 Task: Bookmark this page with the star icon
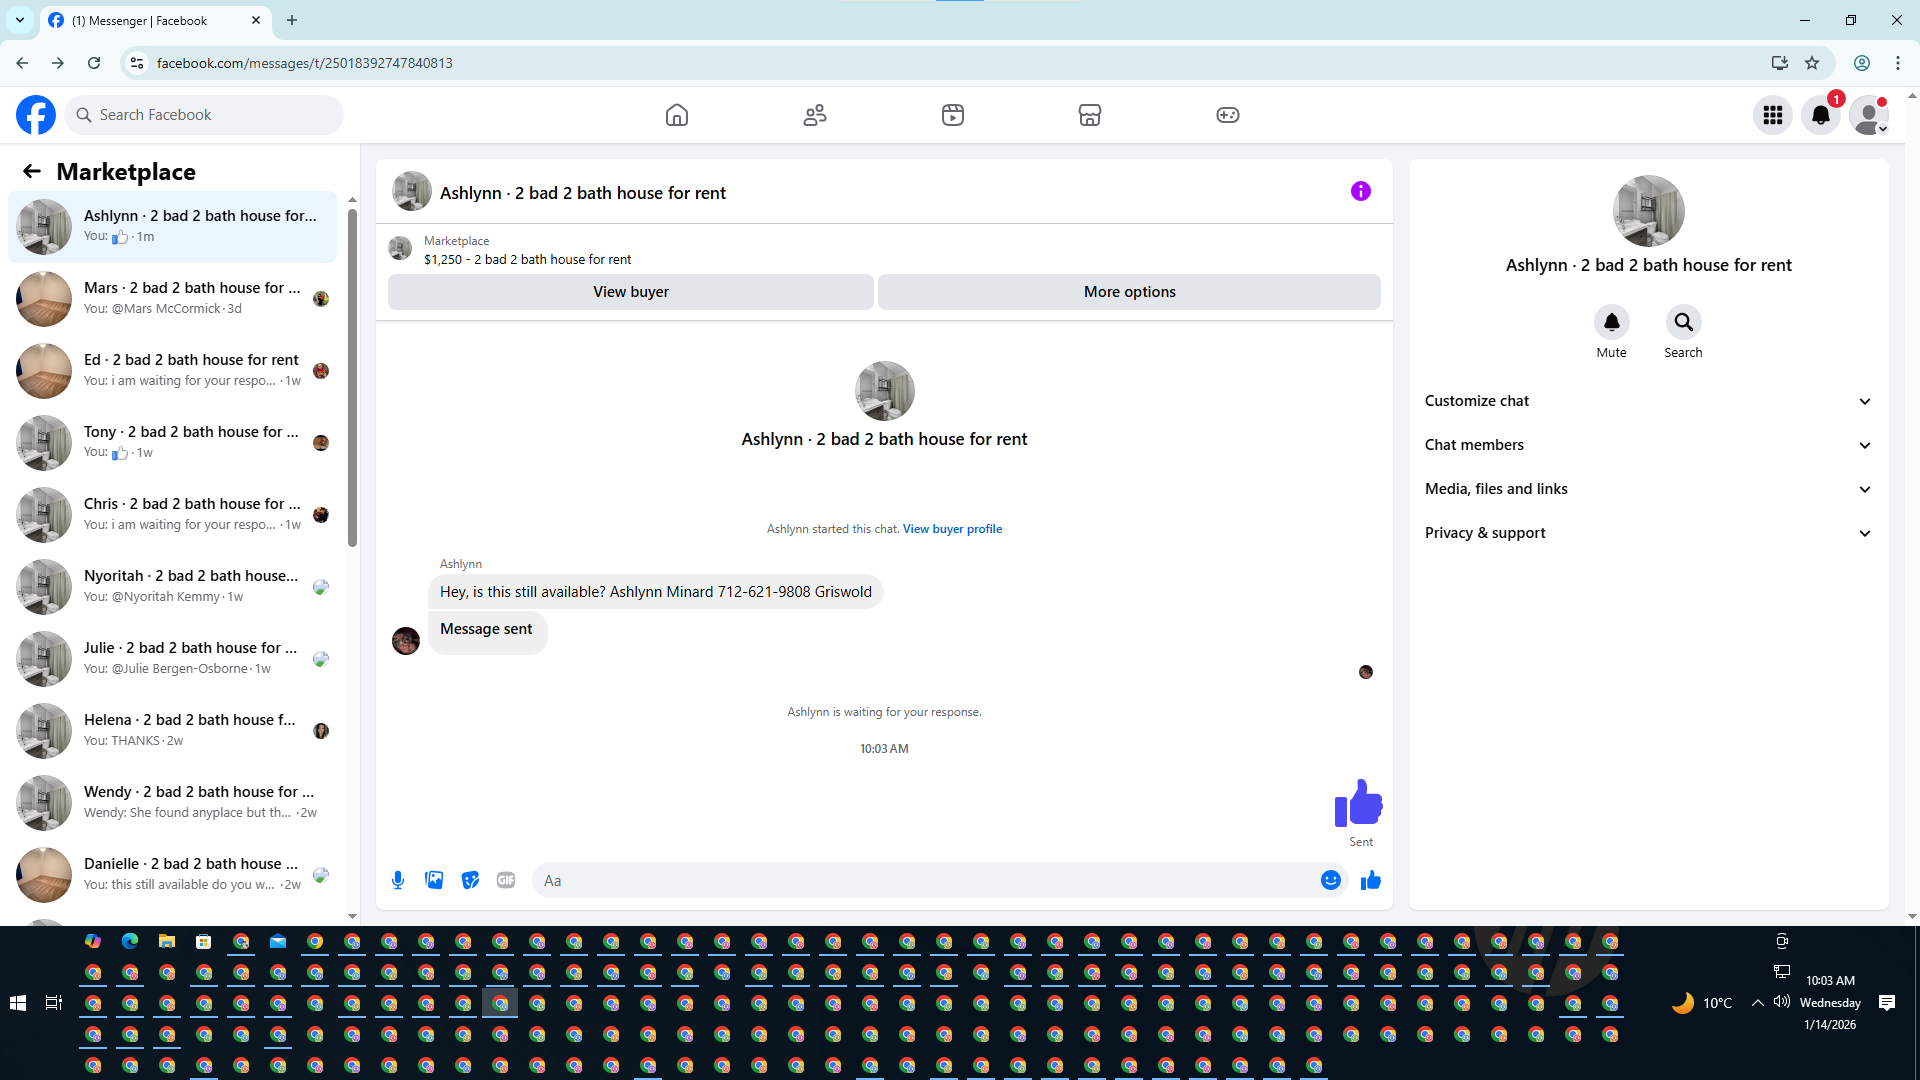(1812, 63)
